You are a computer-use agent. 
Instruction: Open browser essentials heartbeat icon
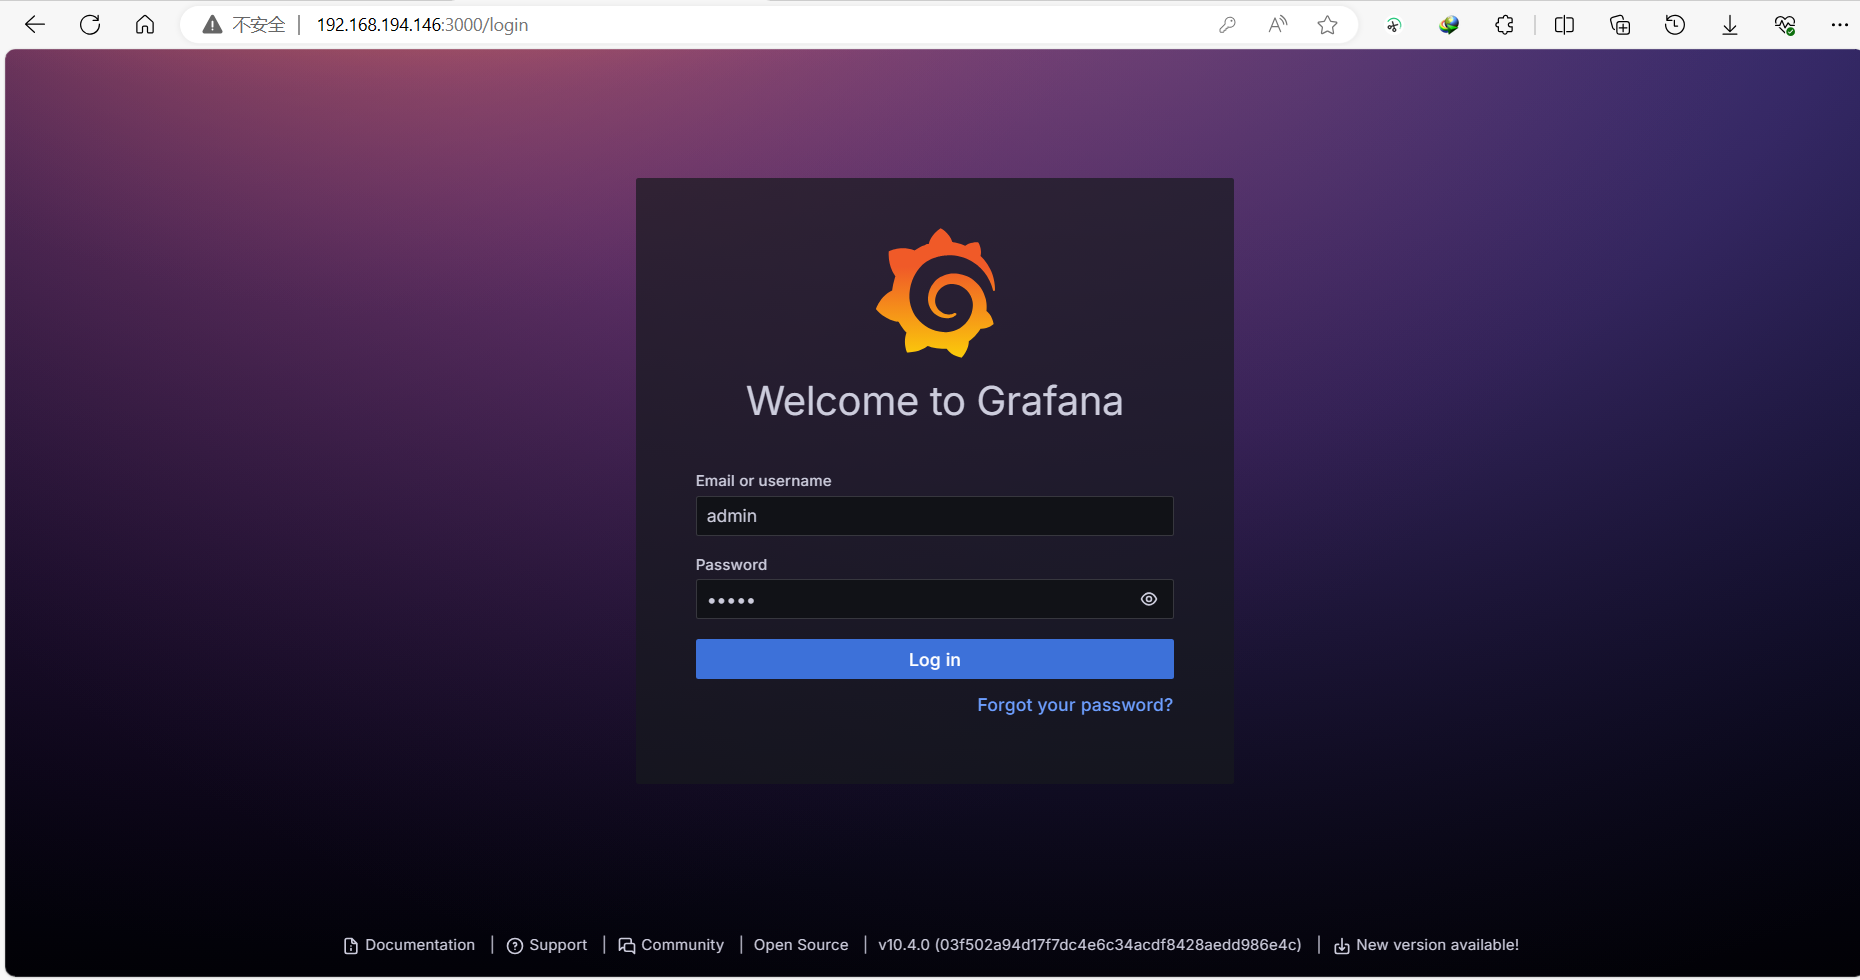(x=1785, y=25)
